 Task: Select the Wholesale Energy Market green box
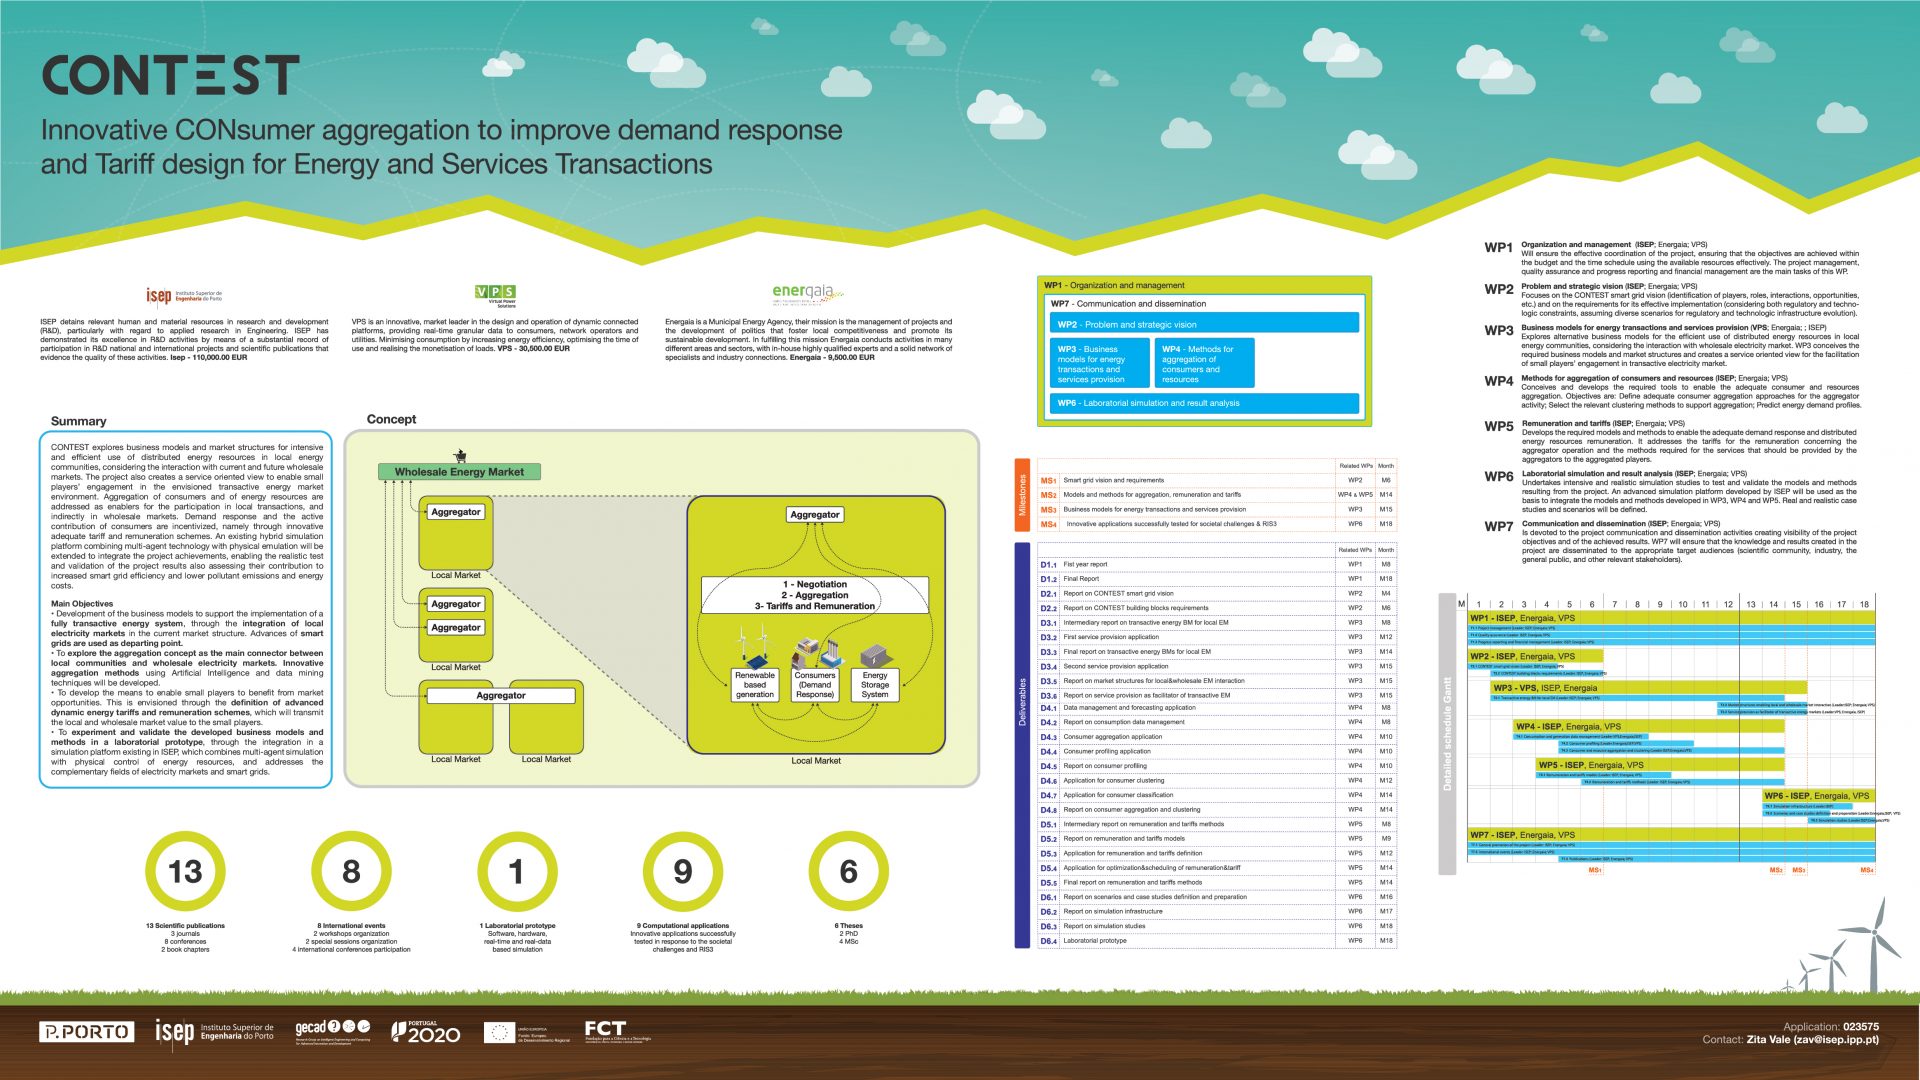pos(459,471)
